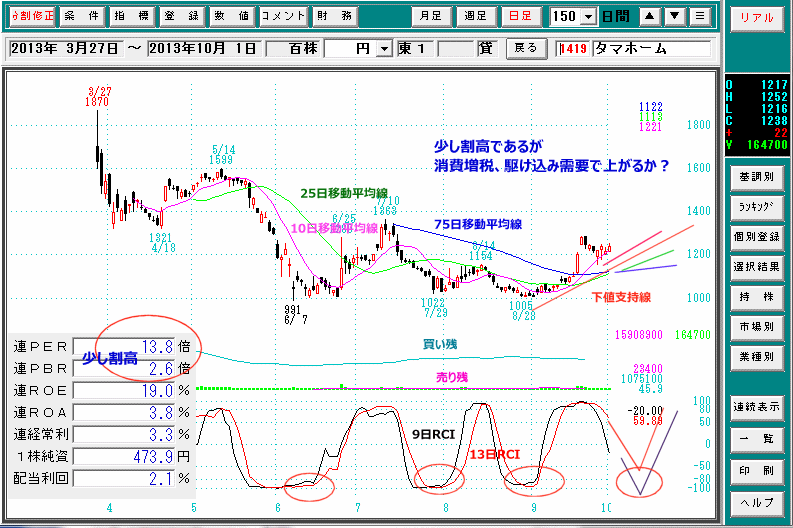This screenshot has width=793, height=528.
Task: Open the 数値 menu button
Action: 232,16
